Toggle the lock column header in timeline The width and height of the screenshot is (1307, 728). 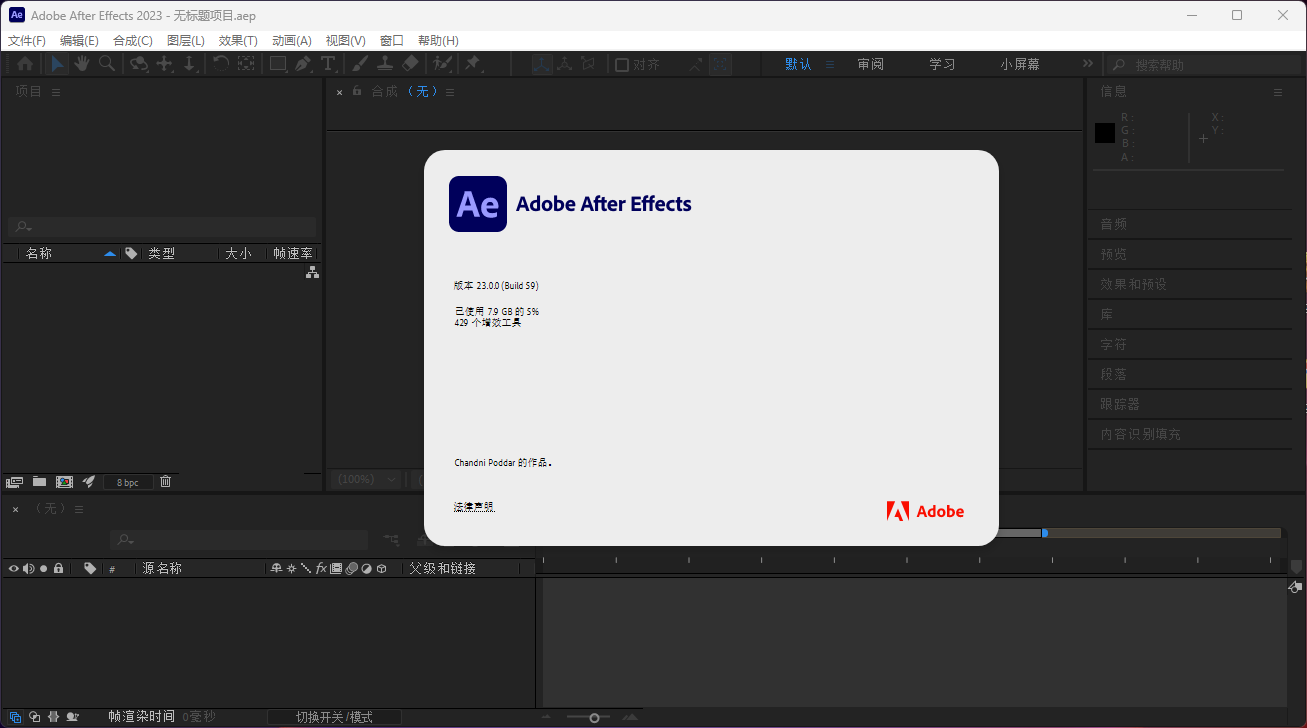pyautogui.click(x=58, y=568)
